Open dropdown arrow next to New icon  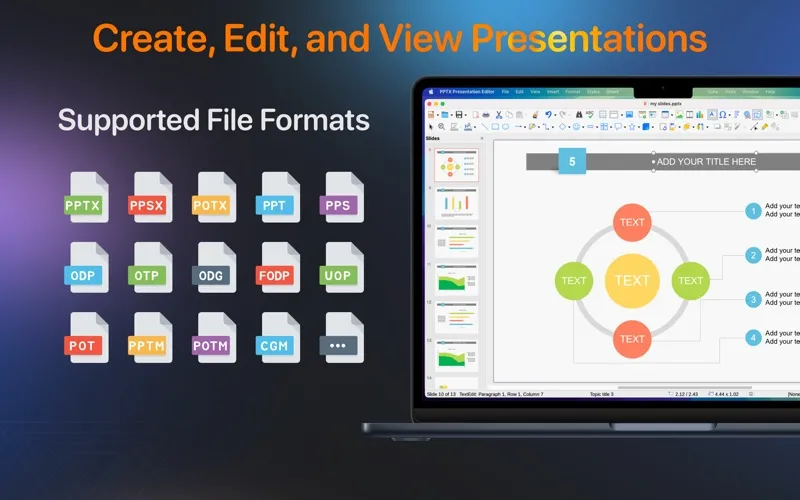[x=438, y=115]
